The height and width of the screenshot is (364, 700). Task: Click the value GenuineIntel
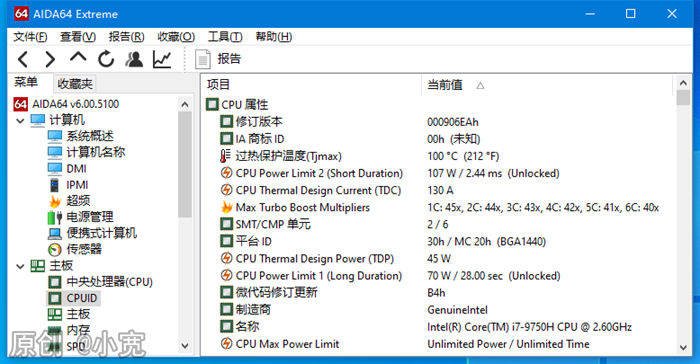pos(458,310)
